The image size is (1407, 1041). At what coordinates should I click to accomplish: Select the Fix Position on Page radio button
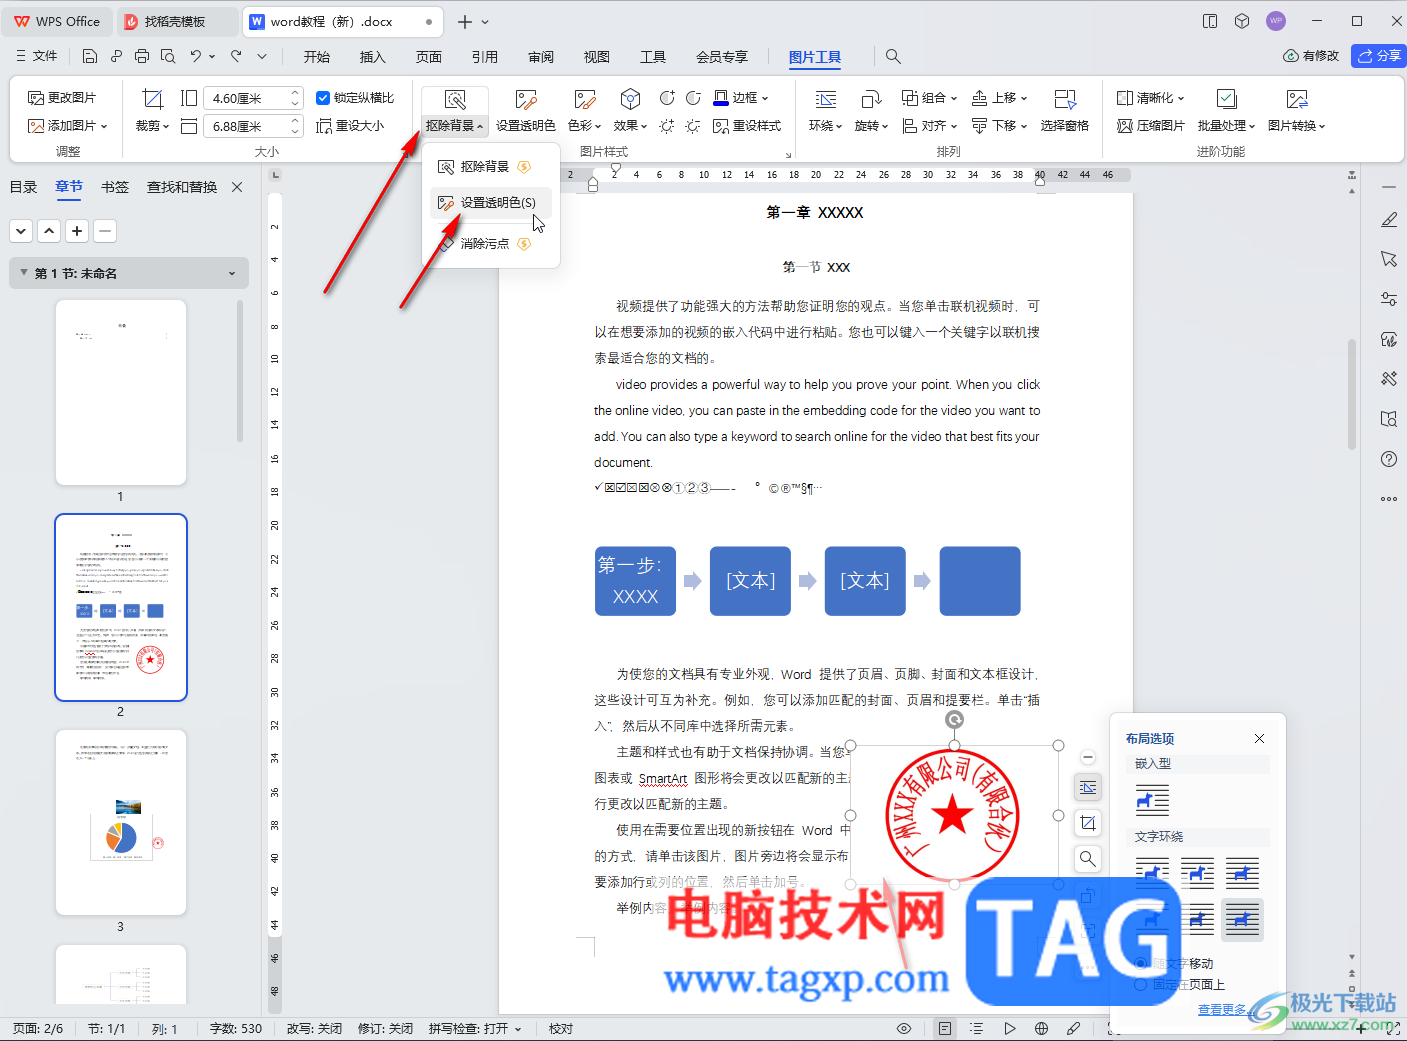click(x=1141, y=985)
